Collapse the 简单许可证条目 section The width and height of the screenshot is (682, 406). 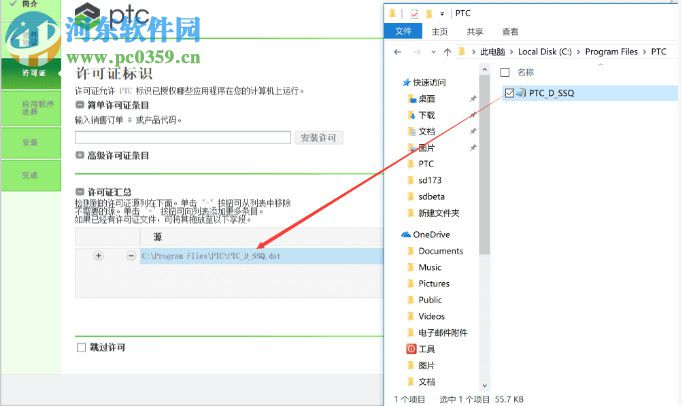point(80,105)
